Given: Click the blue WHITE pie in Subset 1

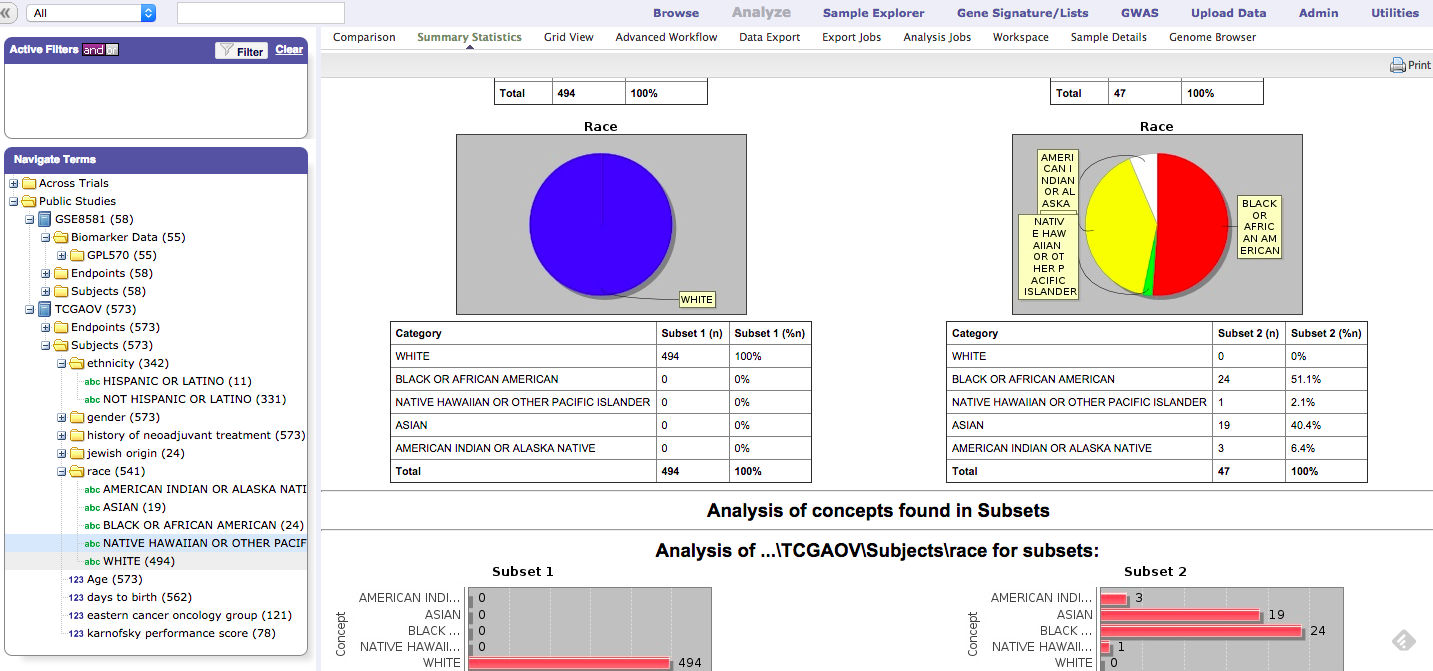Looking at the screenshot, I should [600, 224].
